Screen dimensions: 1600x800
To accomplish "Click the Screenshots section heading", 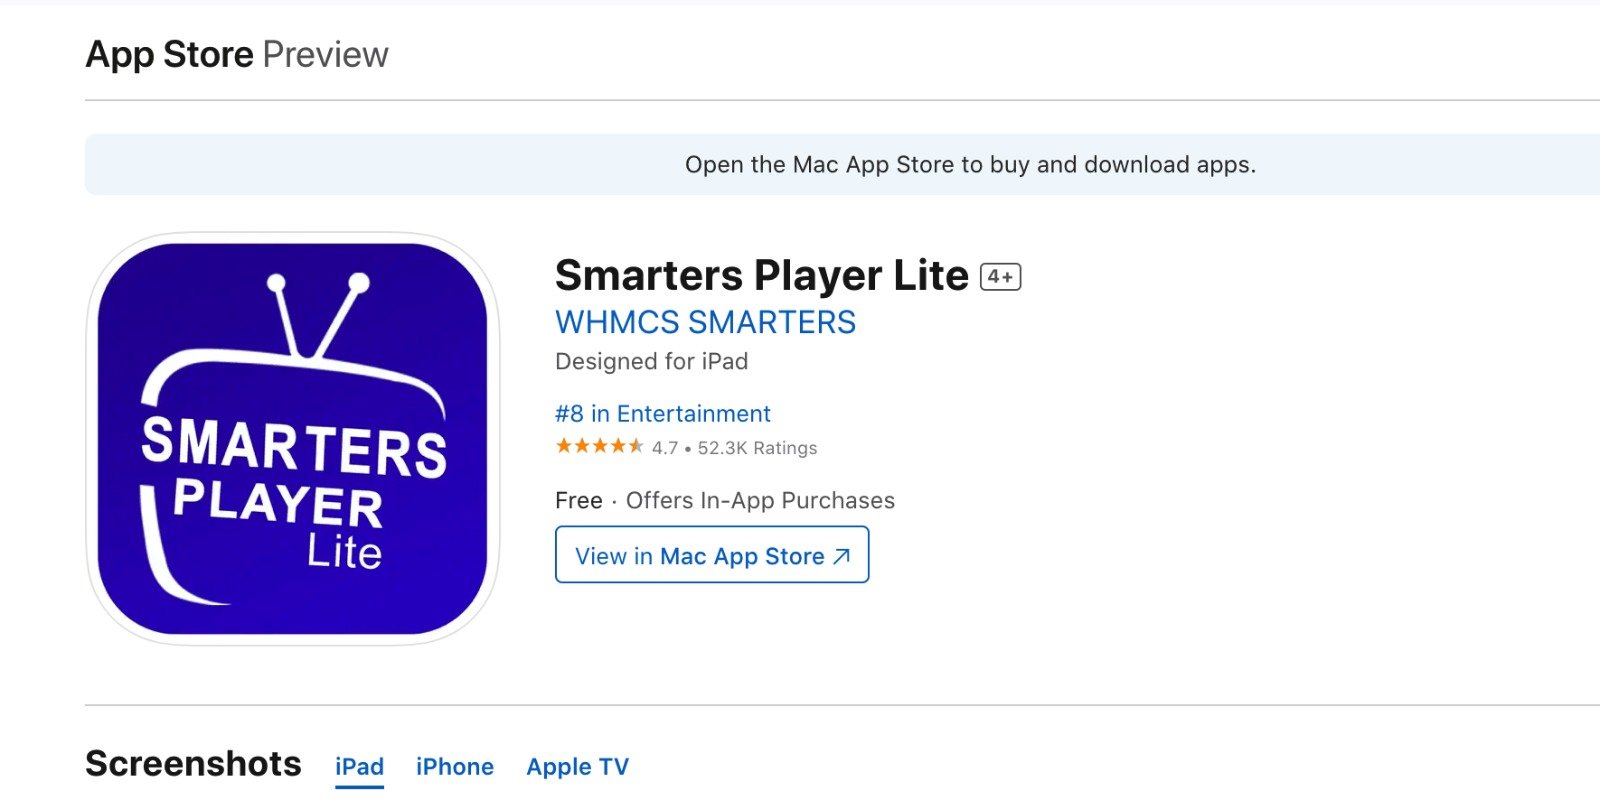I will (x=194, y=764).
